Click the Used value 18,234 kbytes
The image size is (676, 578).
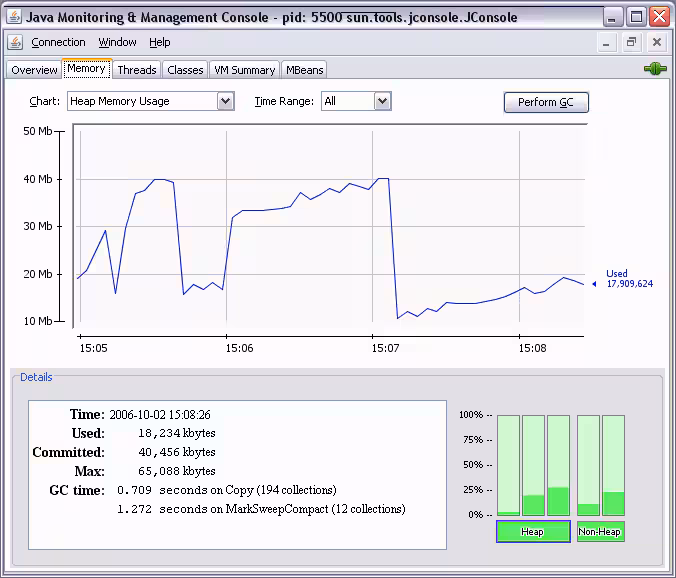point(177,433)
